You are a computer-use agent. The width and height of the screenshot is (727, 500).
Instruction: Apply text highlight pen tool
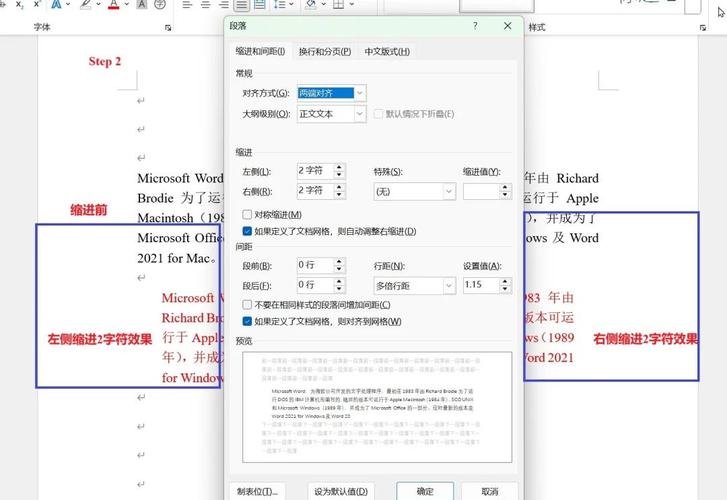[86, 5]
